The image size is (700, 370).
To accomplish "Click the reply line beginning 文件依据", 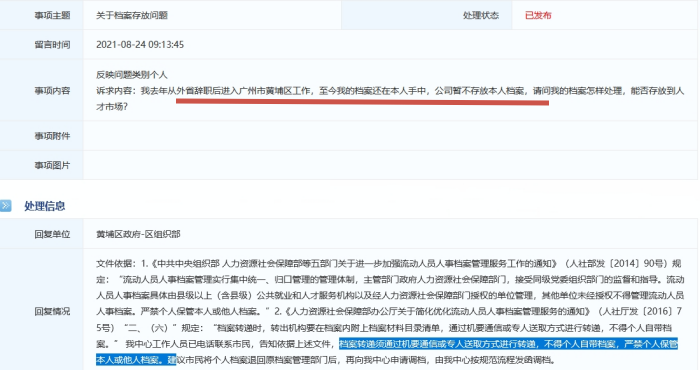I will point(389,263).
